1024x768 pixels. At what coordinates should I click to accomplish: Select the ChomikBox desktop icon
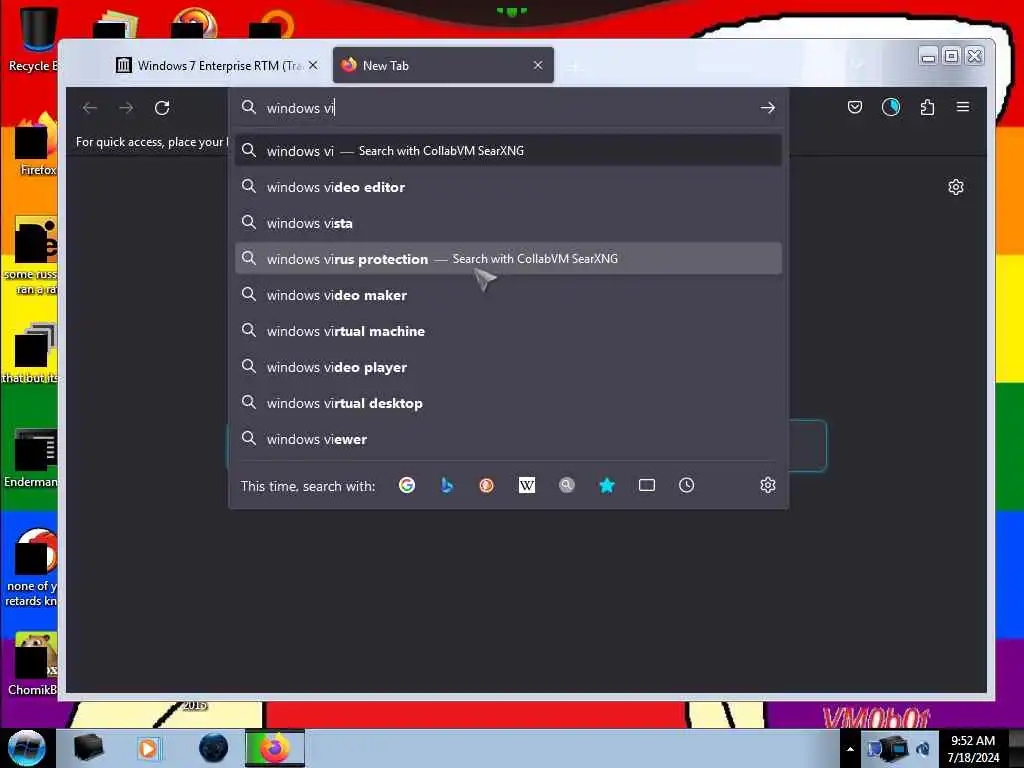click(x=34, y=663)
